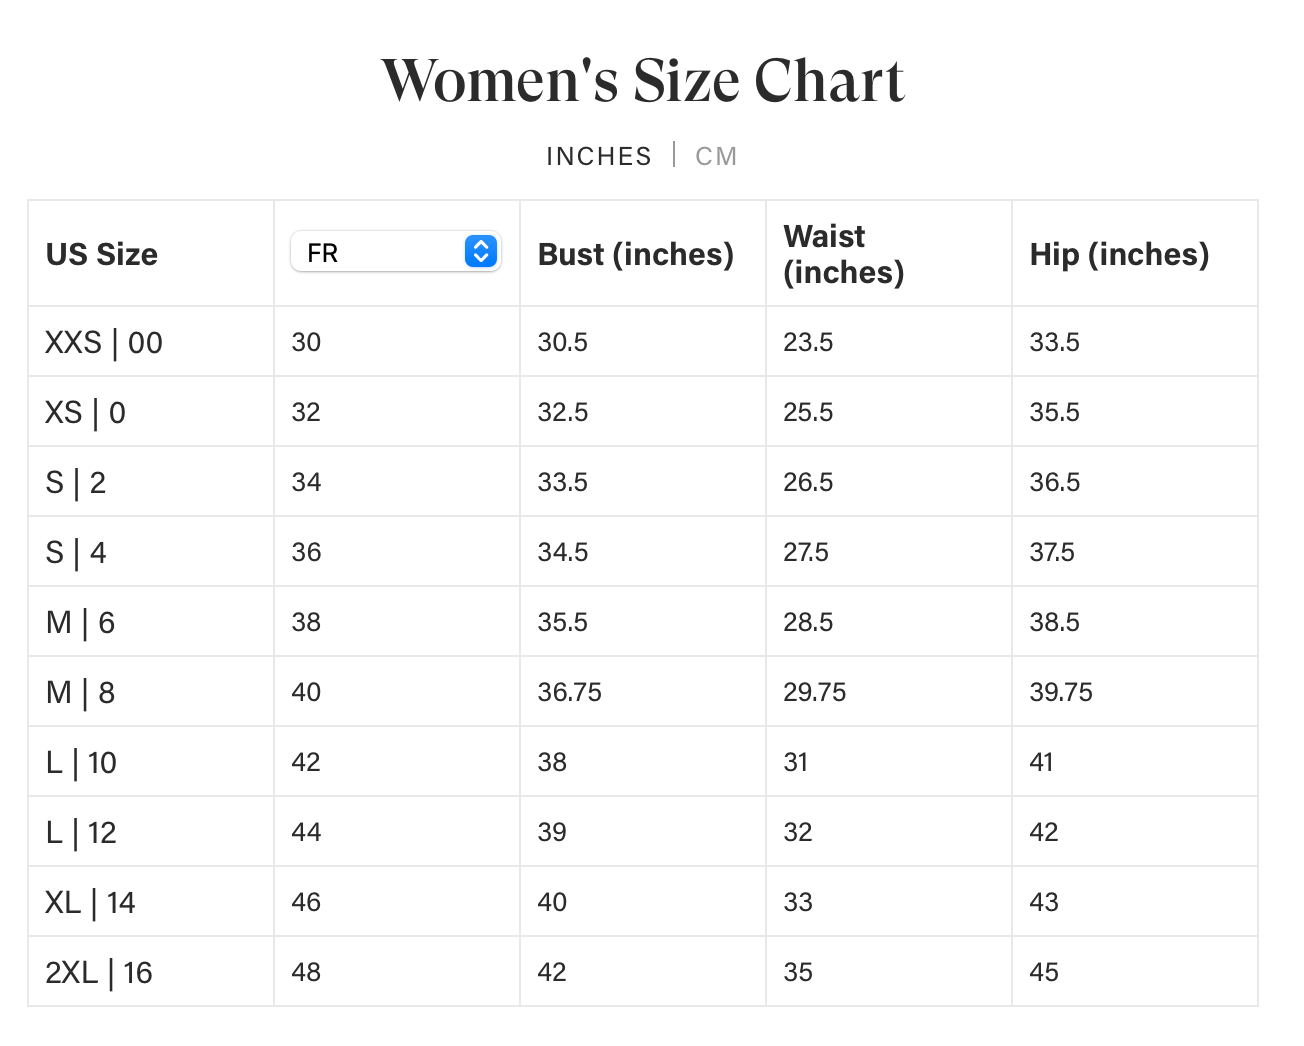Click the Hip (inches) column header

click(1119, 254)
